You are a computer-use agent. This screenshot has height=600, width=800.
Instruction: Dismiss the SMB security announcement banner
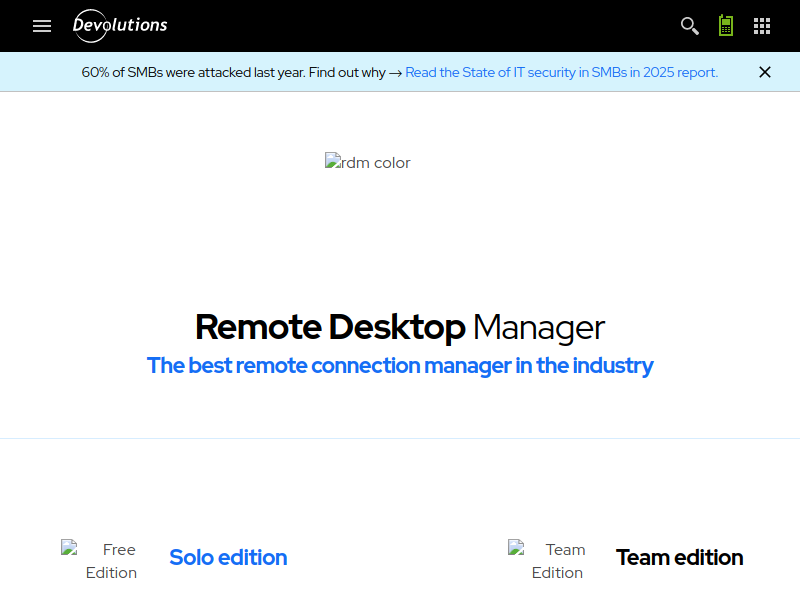point(765,72)
